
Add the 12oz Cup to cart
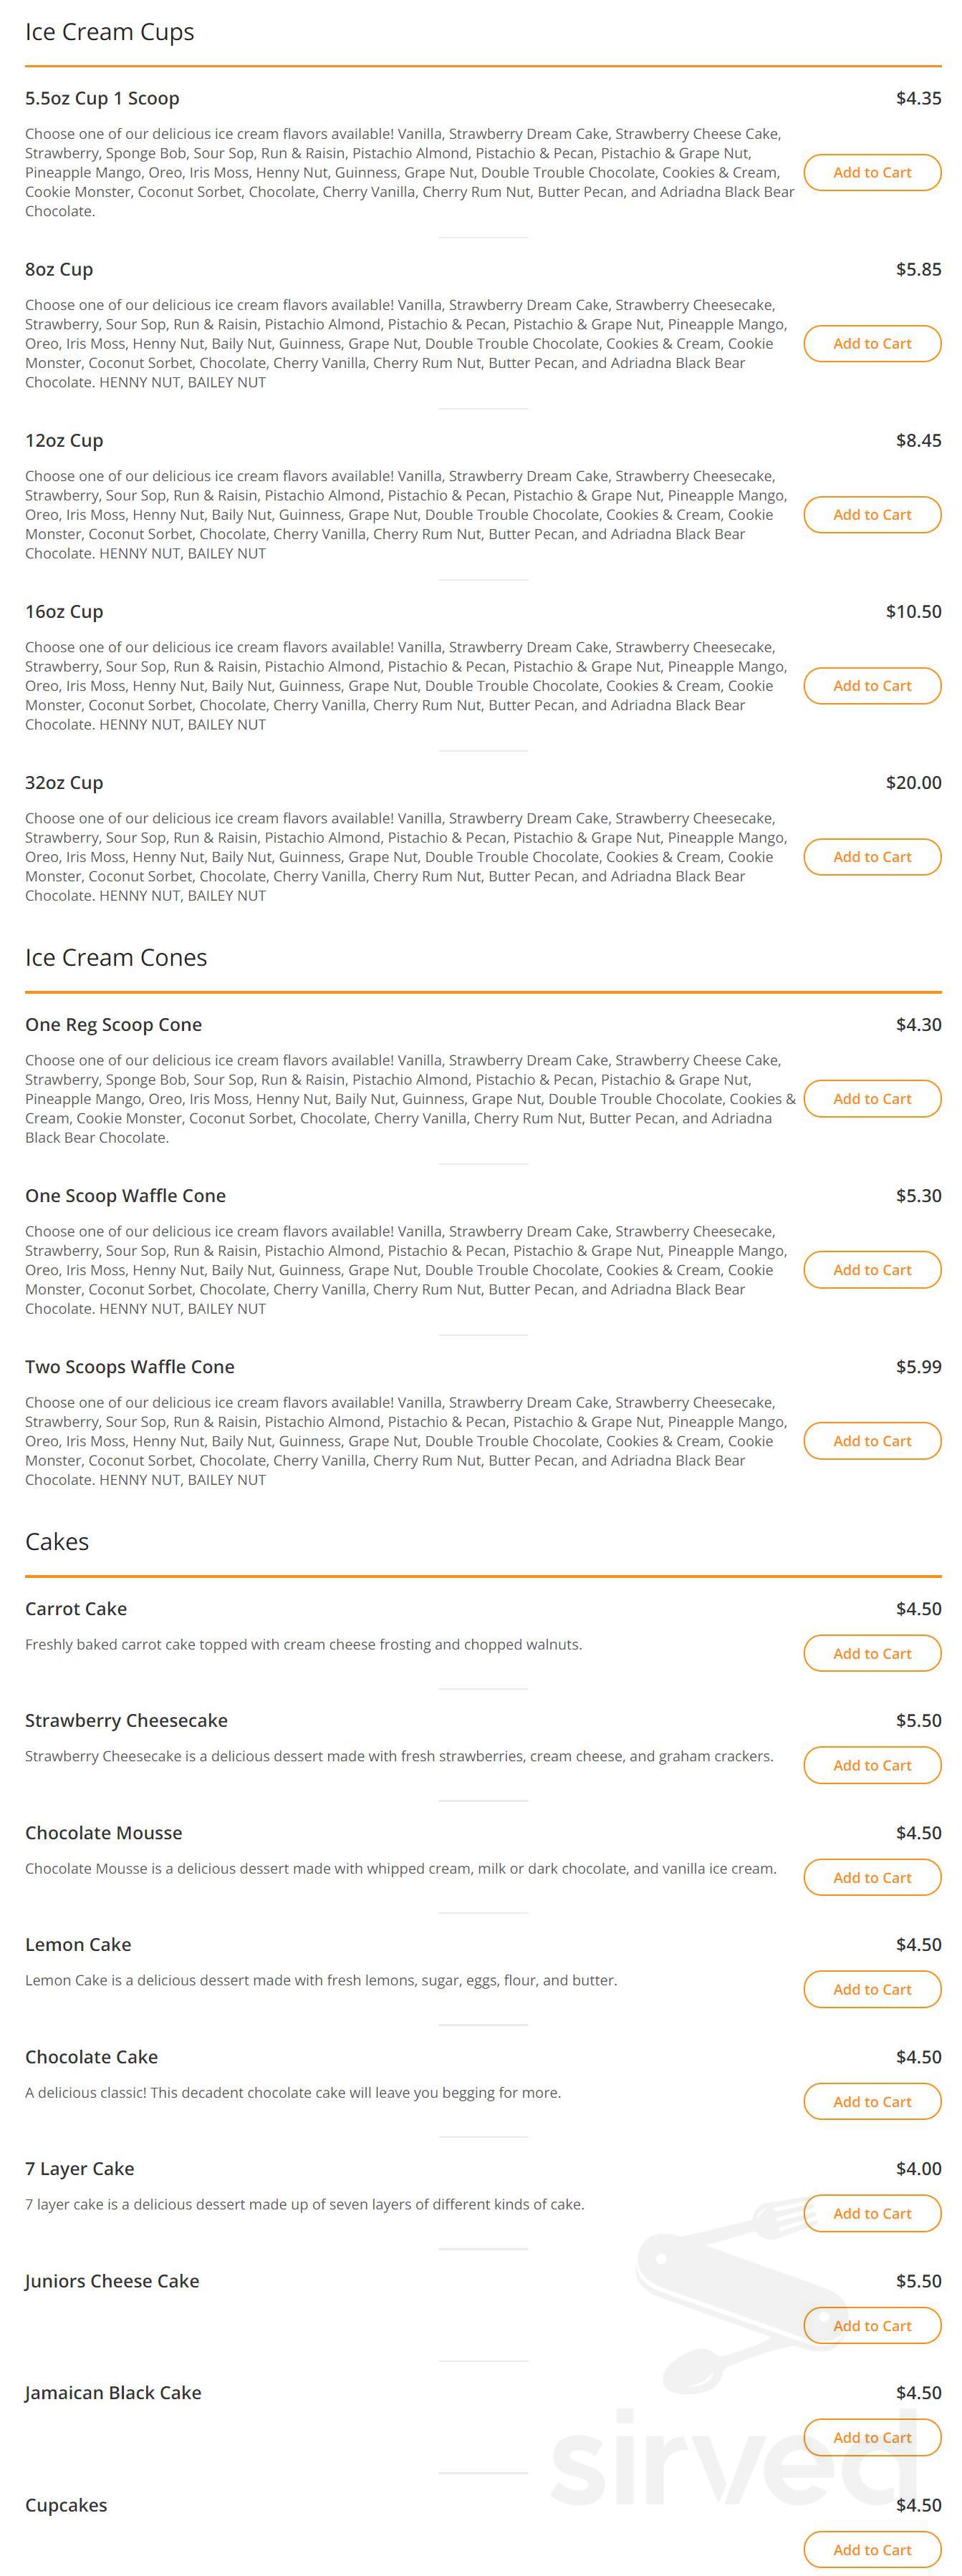[x=871, y=515]
